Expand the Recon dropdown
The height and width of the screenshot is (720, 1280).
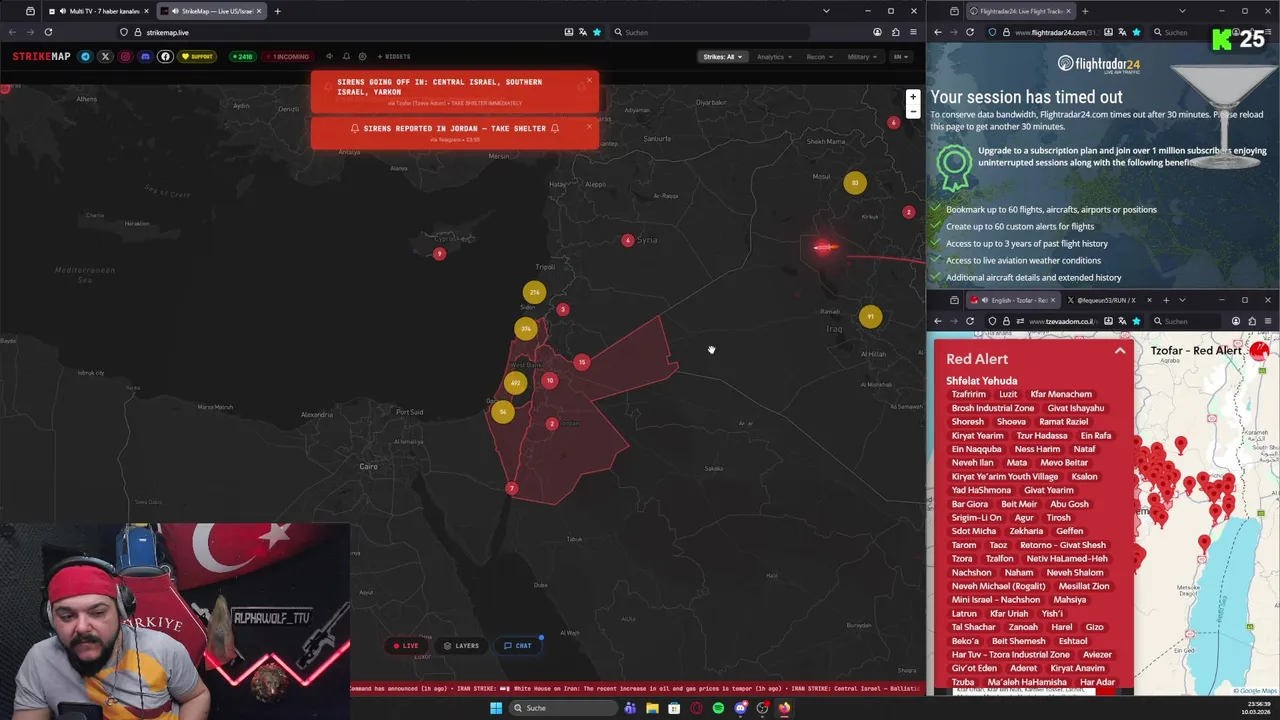click(820, 57)
